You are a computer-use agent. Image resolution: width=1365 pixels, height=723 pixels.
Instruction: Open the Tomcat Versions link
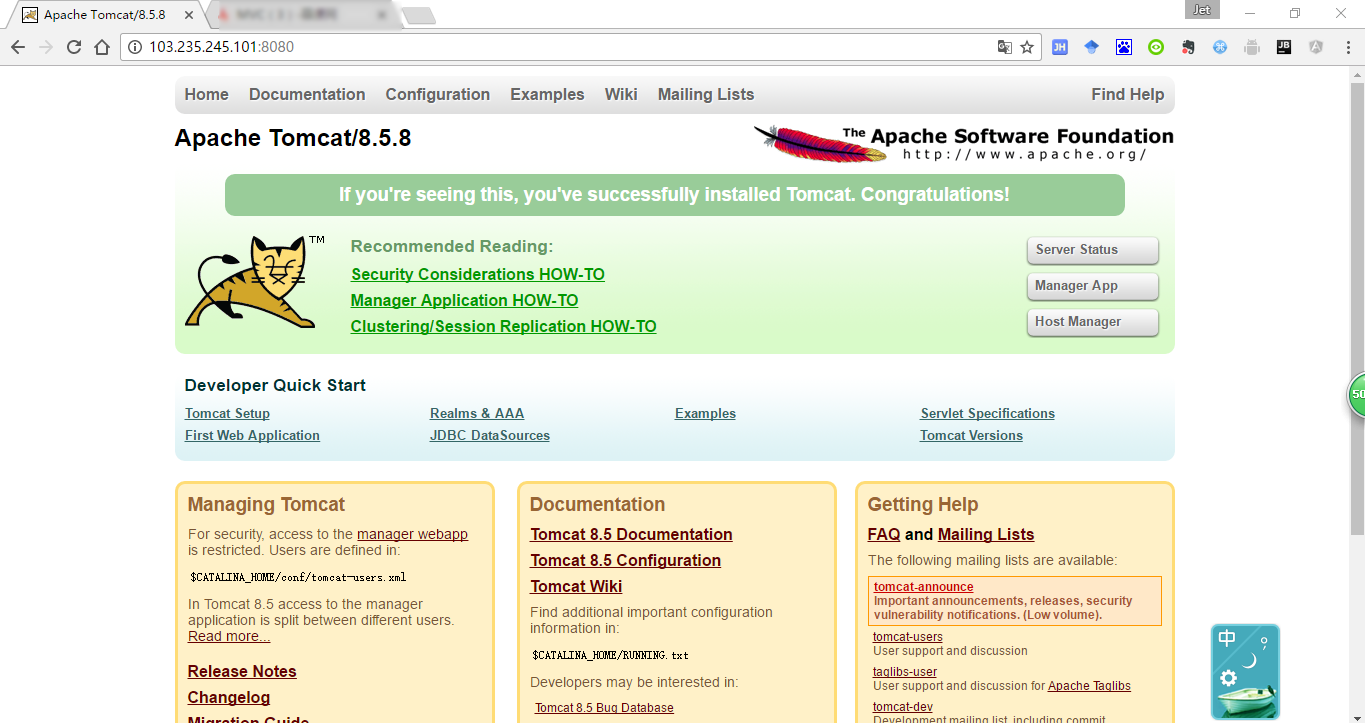click(x=971, y=435)
